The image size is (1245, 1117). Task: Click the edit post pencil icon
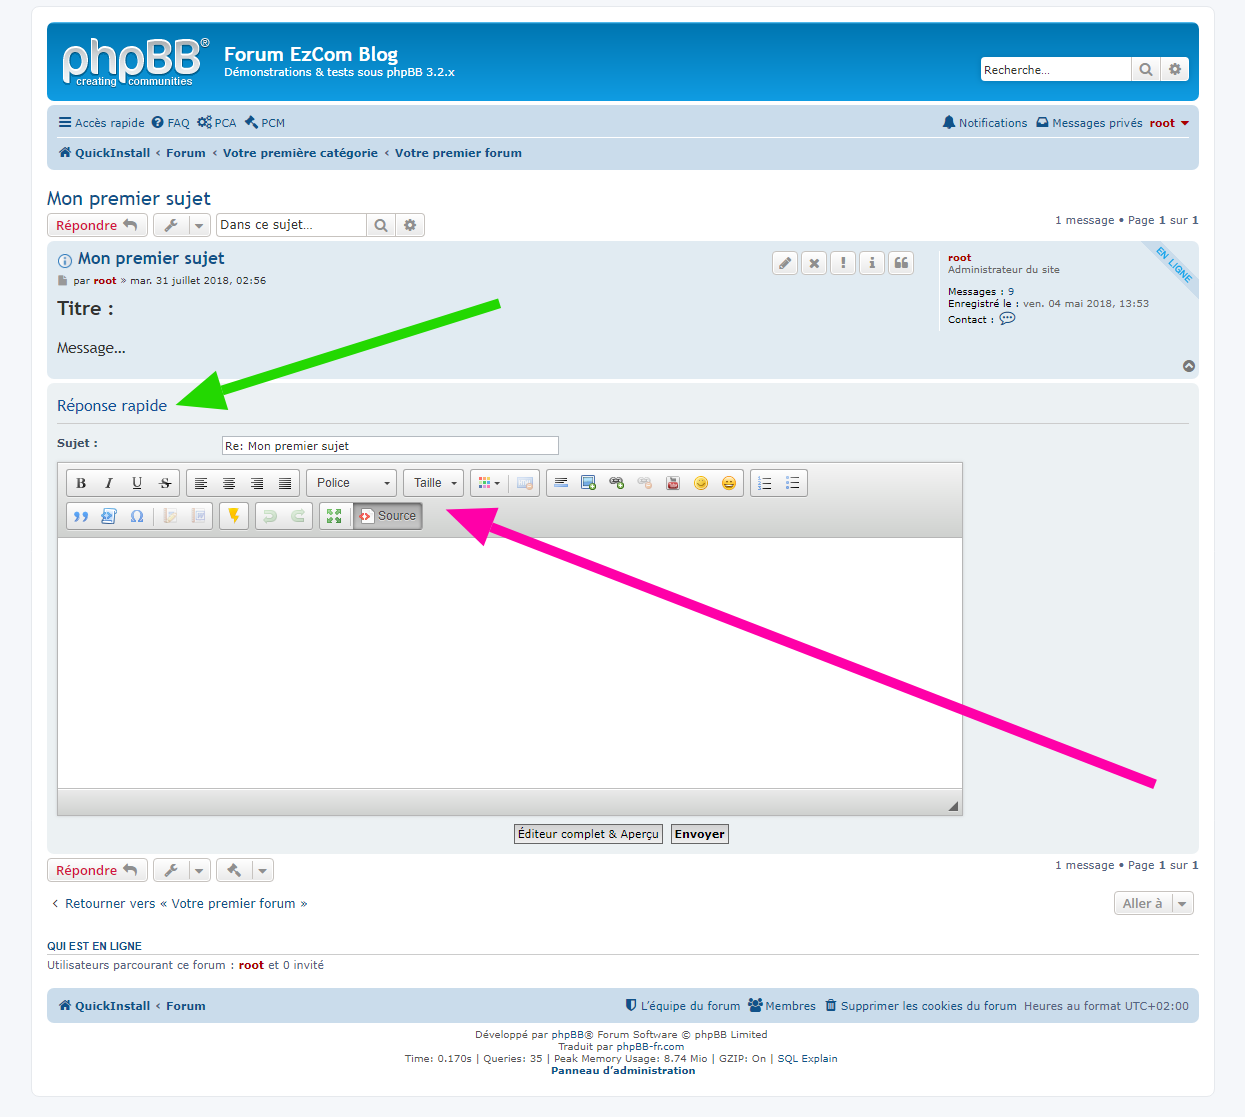point(785,263)
